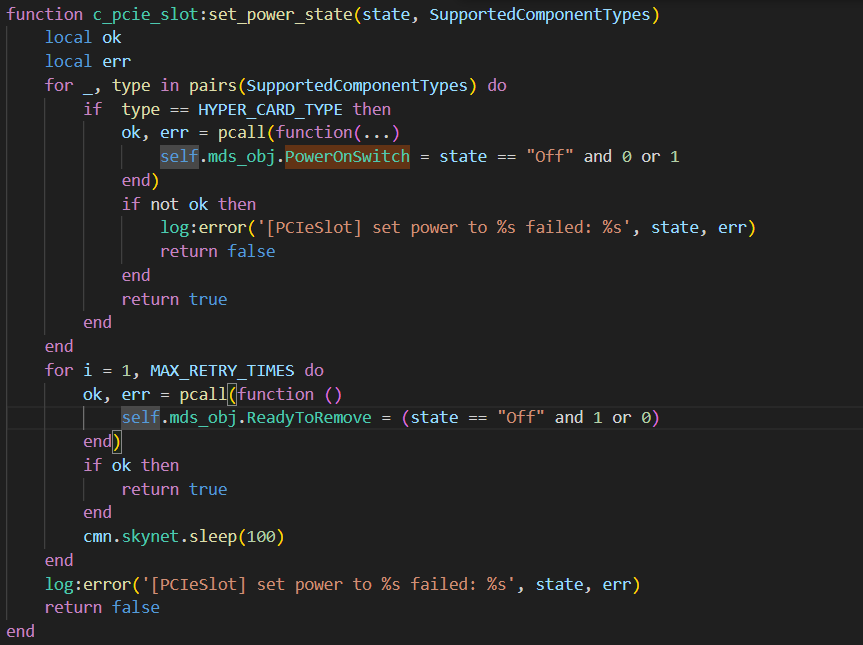Click the highlighted PowerOnSwitch property
The height and width of the screenshot is (645, 863).
click(347, 156)
